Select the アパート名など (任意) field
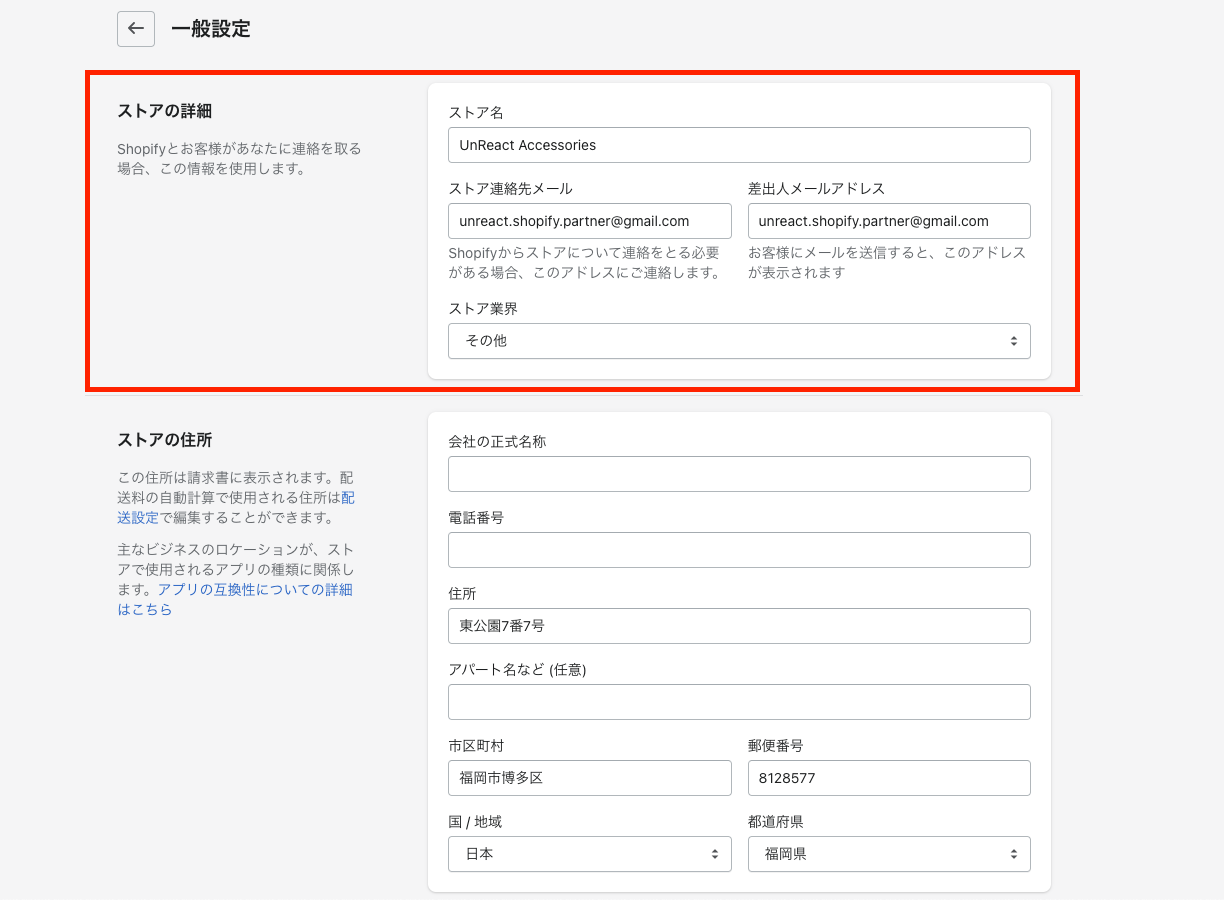 pyautogui.click(x=739, y=702)
